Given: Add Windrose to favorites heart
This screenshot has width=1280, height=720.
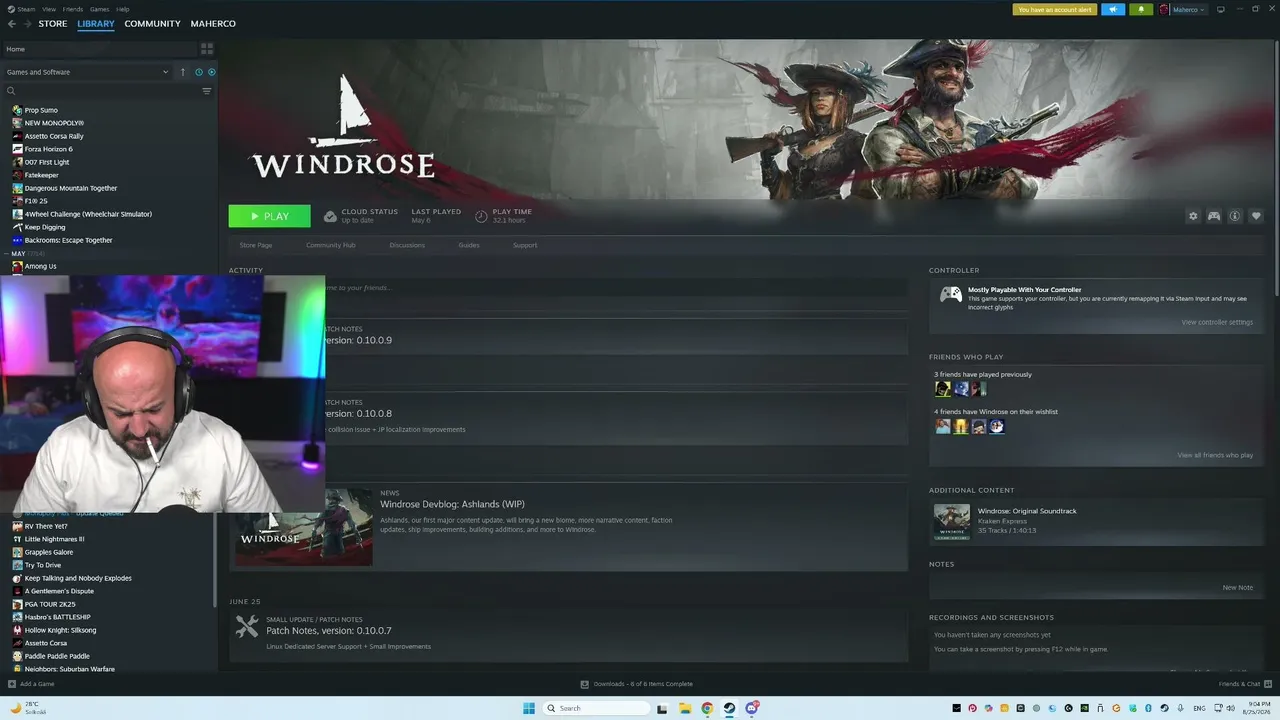Looking at the screenshot, I should click(x=1256, y=216).
